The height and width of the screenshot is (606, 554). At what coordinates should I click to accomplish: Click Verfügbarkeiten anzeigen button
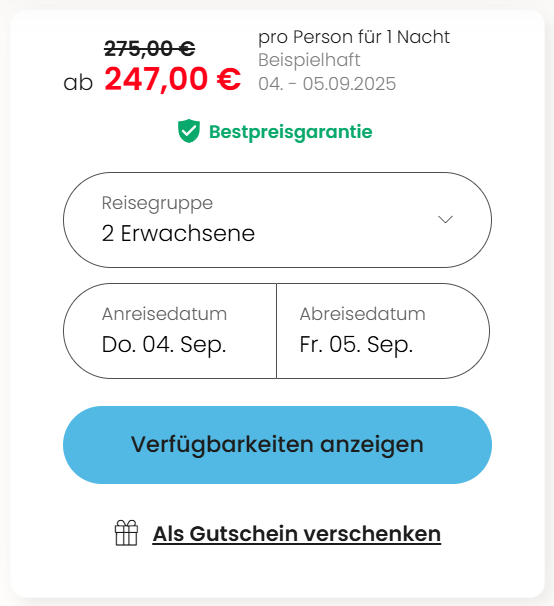pos(278,445)
